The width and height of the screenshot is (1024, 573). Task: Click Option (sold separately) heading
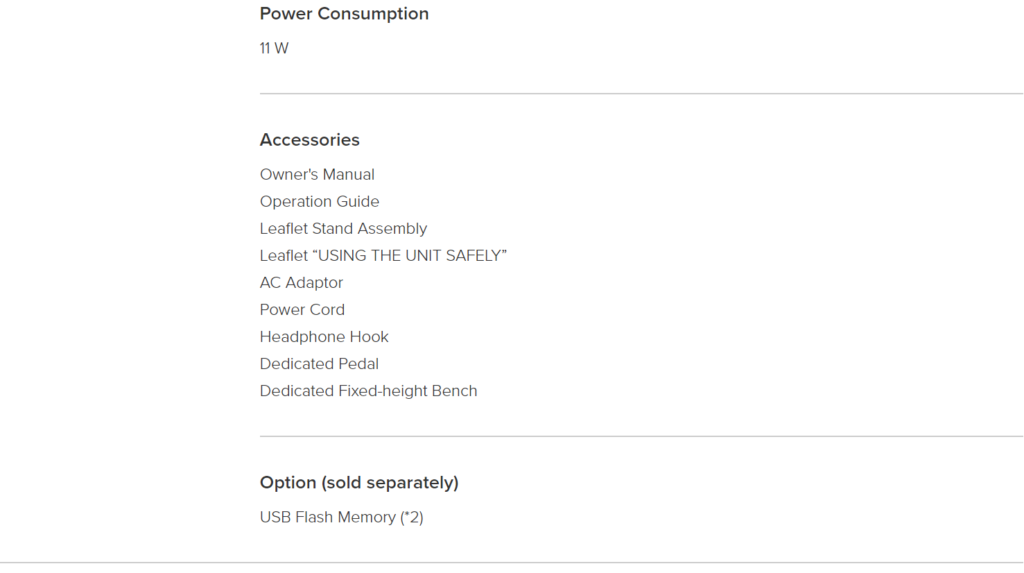[x=359, y=483]
